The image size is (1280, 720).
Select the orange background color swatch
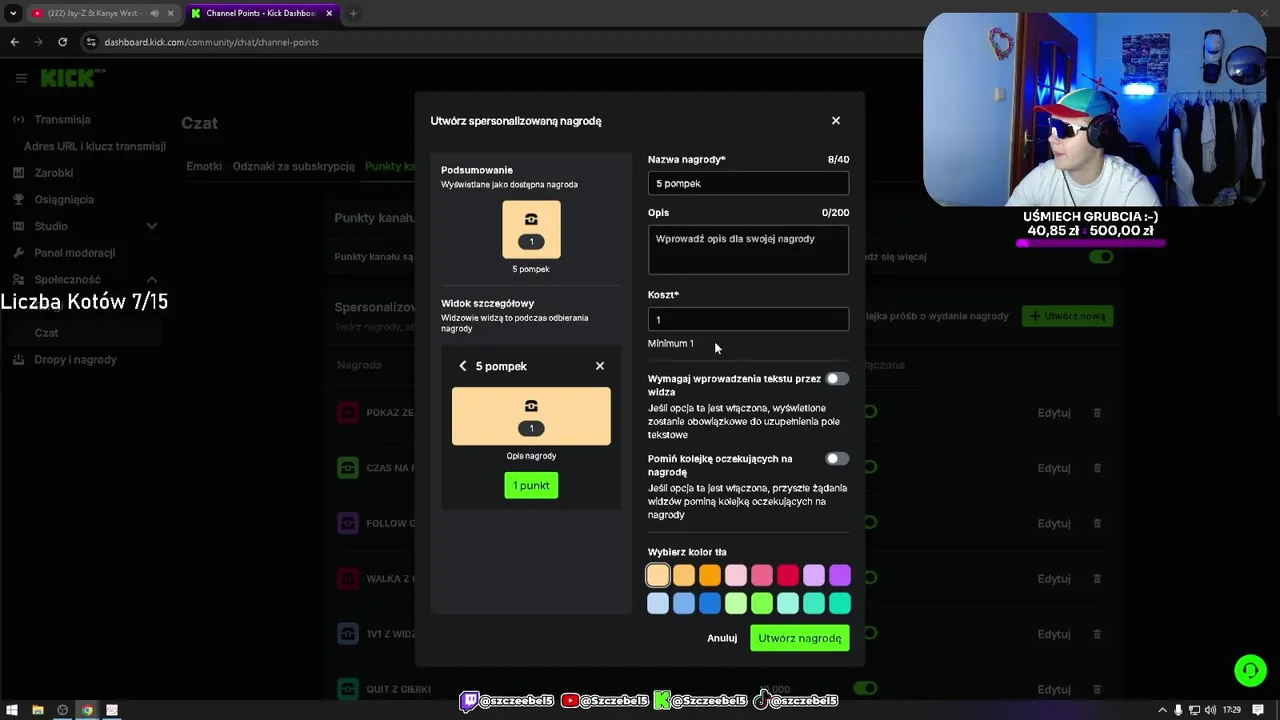pos(710,575)
